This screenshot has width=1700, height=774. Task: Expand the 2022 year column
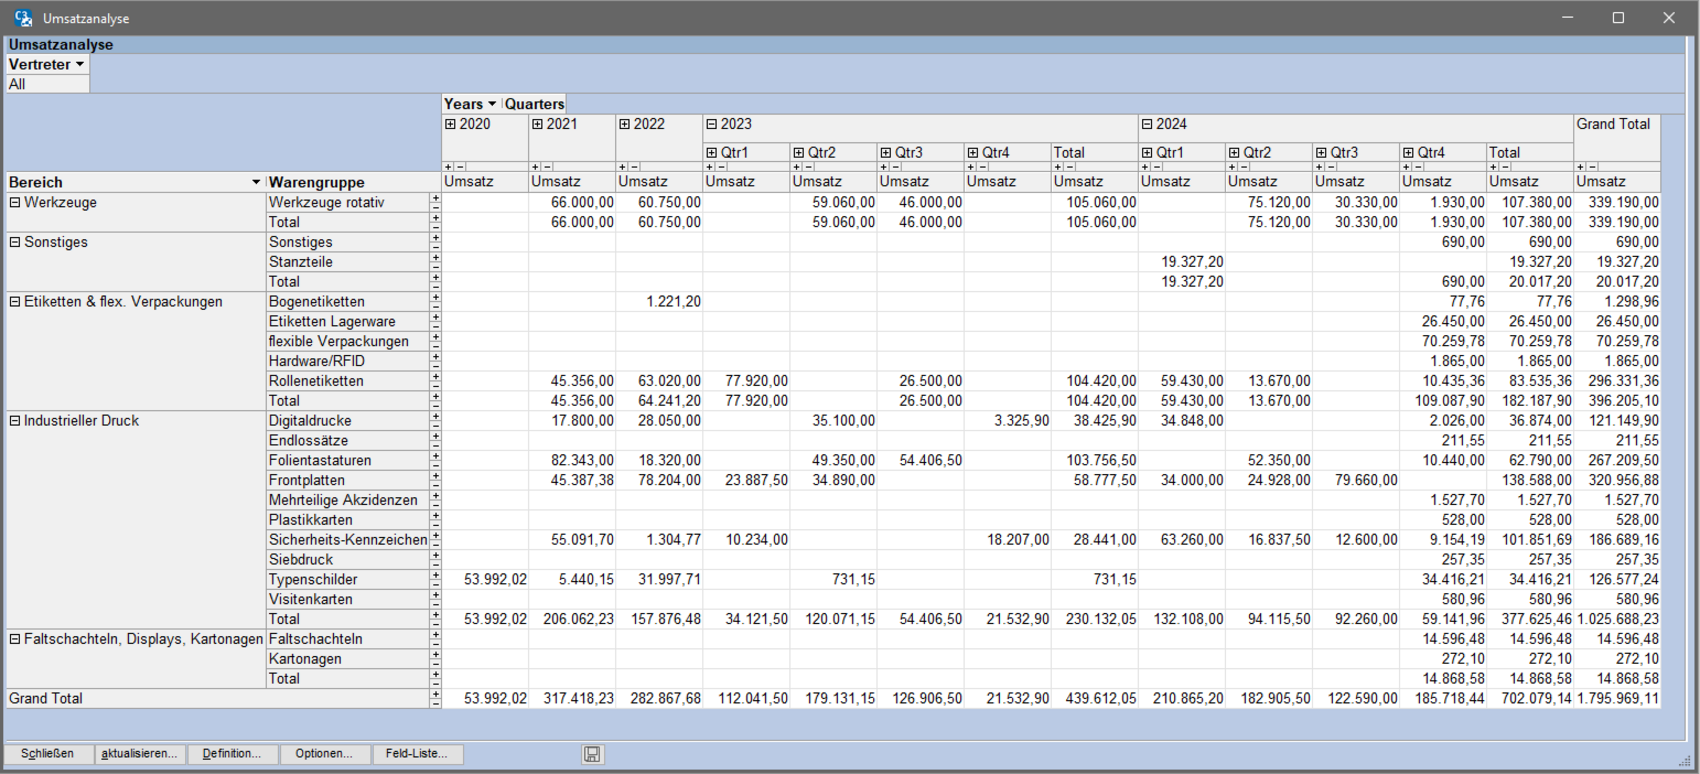click(x=624, y=125)
